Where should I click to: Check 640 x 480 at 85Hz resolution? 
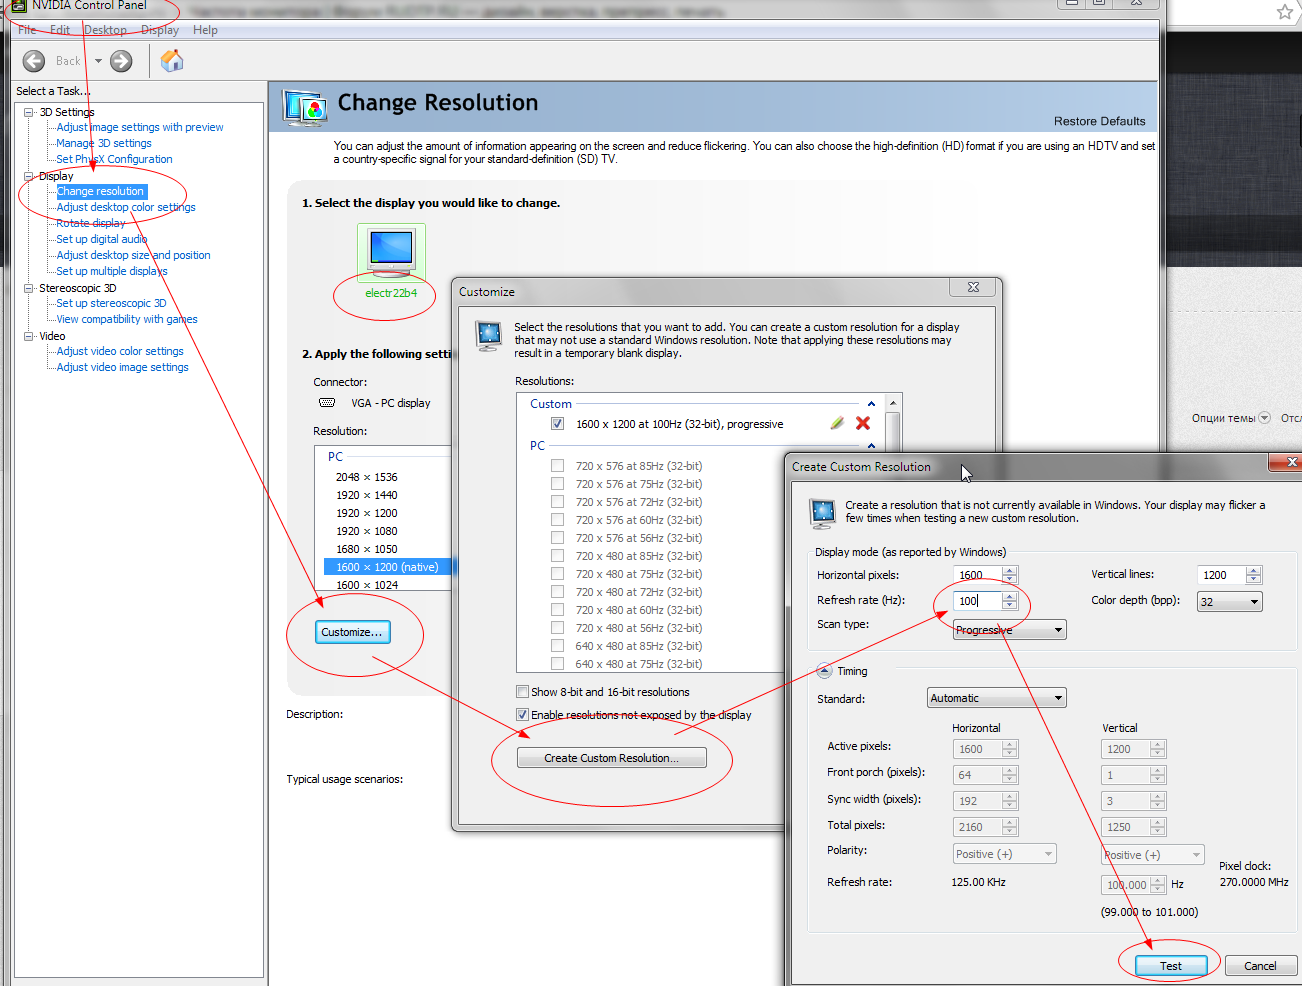tap(557, 646)
